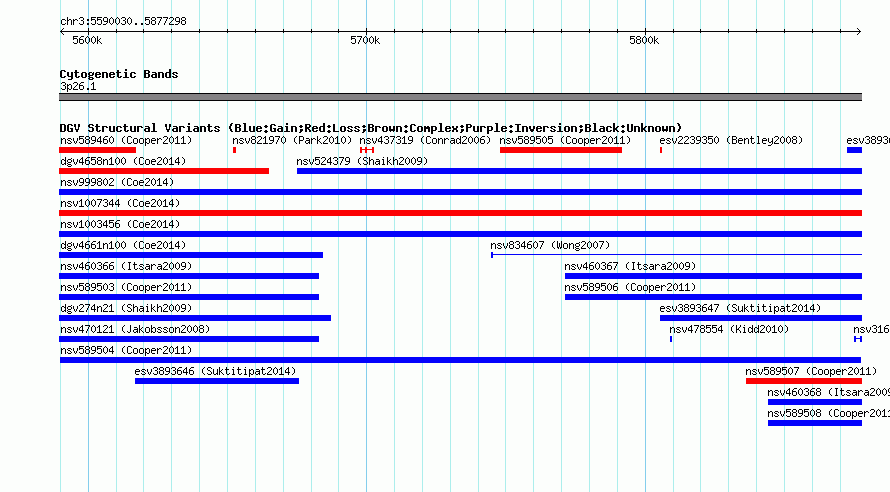The image size is (890, 492).
Task: Open esv2239350 (Bentley2008) label
Action: pyautogui.click(x=731, y=140)
